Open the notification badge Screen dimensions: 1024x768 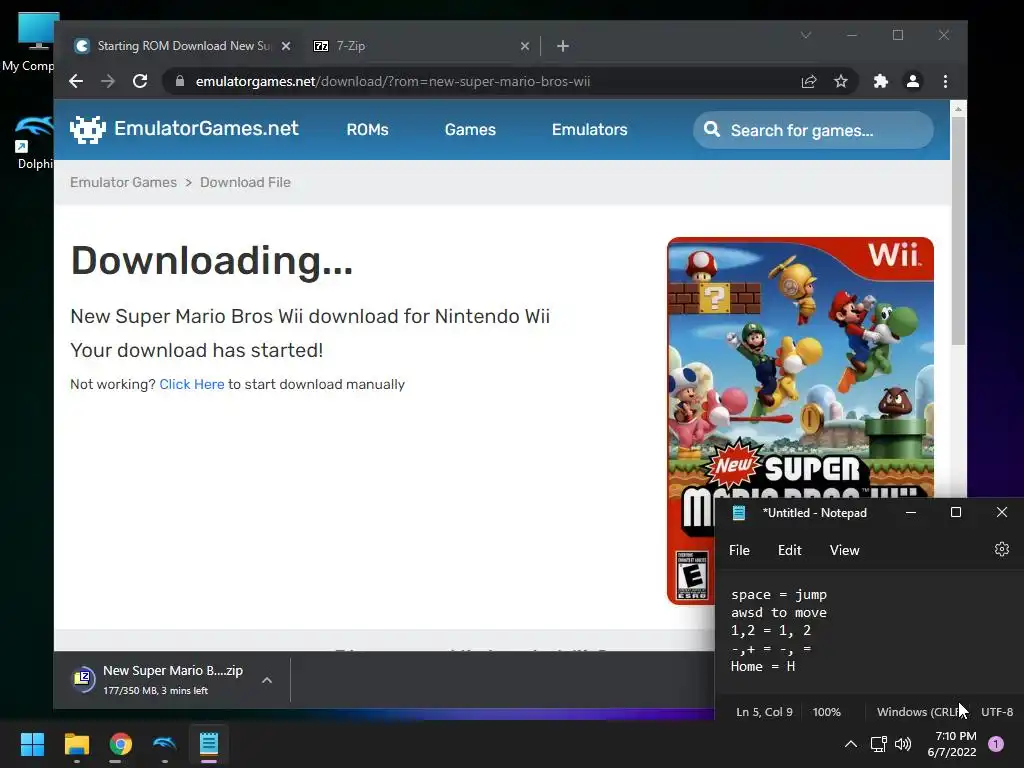996,743
